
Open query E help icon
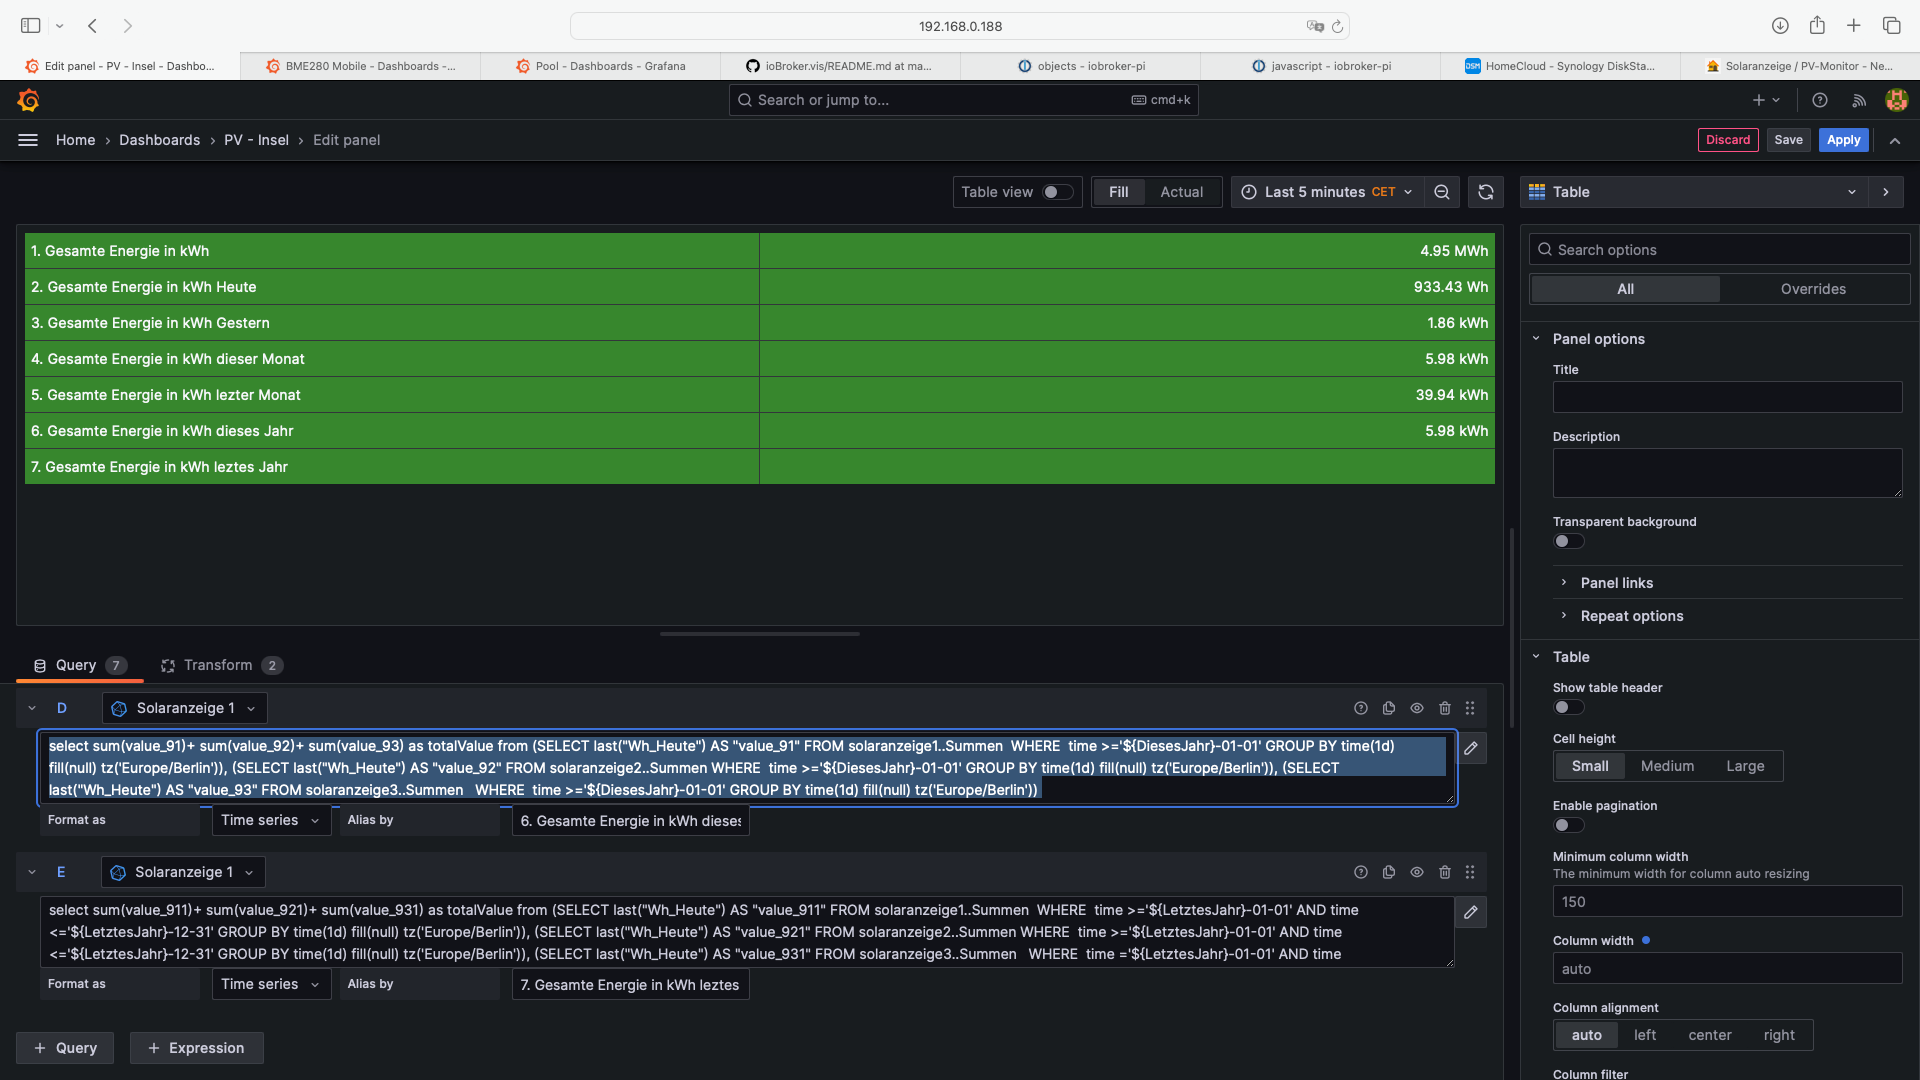[1361, 872]
